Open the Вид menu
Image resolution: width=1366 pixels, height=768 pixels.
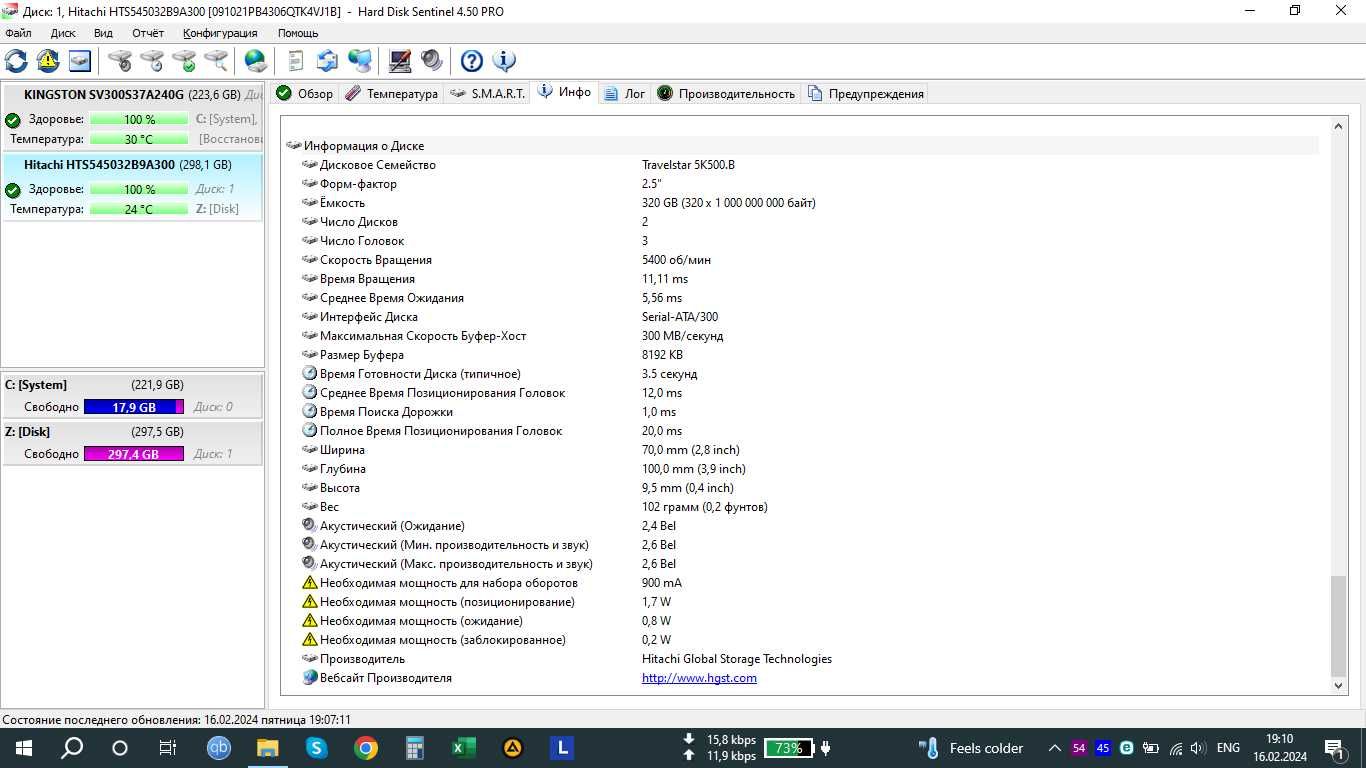click(103, 33)
